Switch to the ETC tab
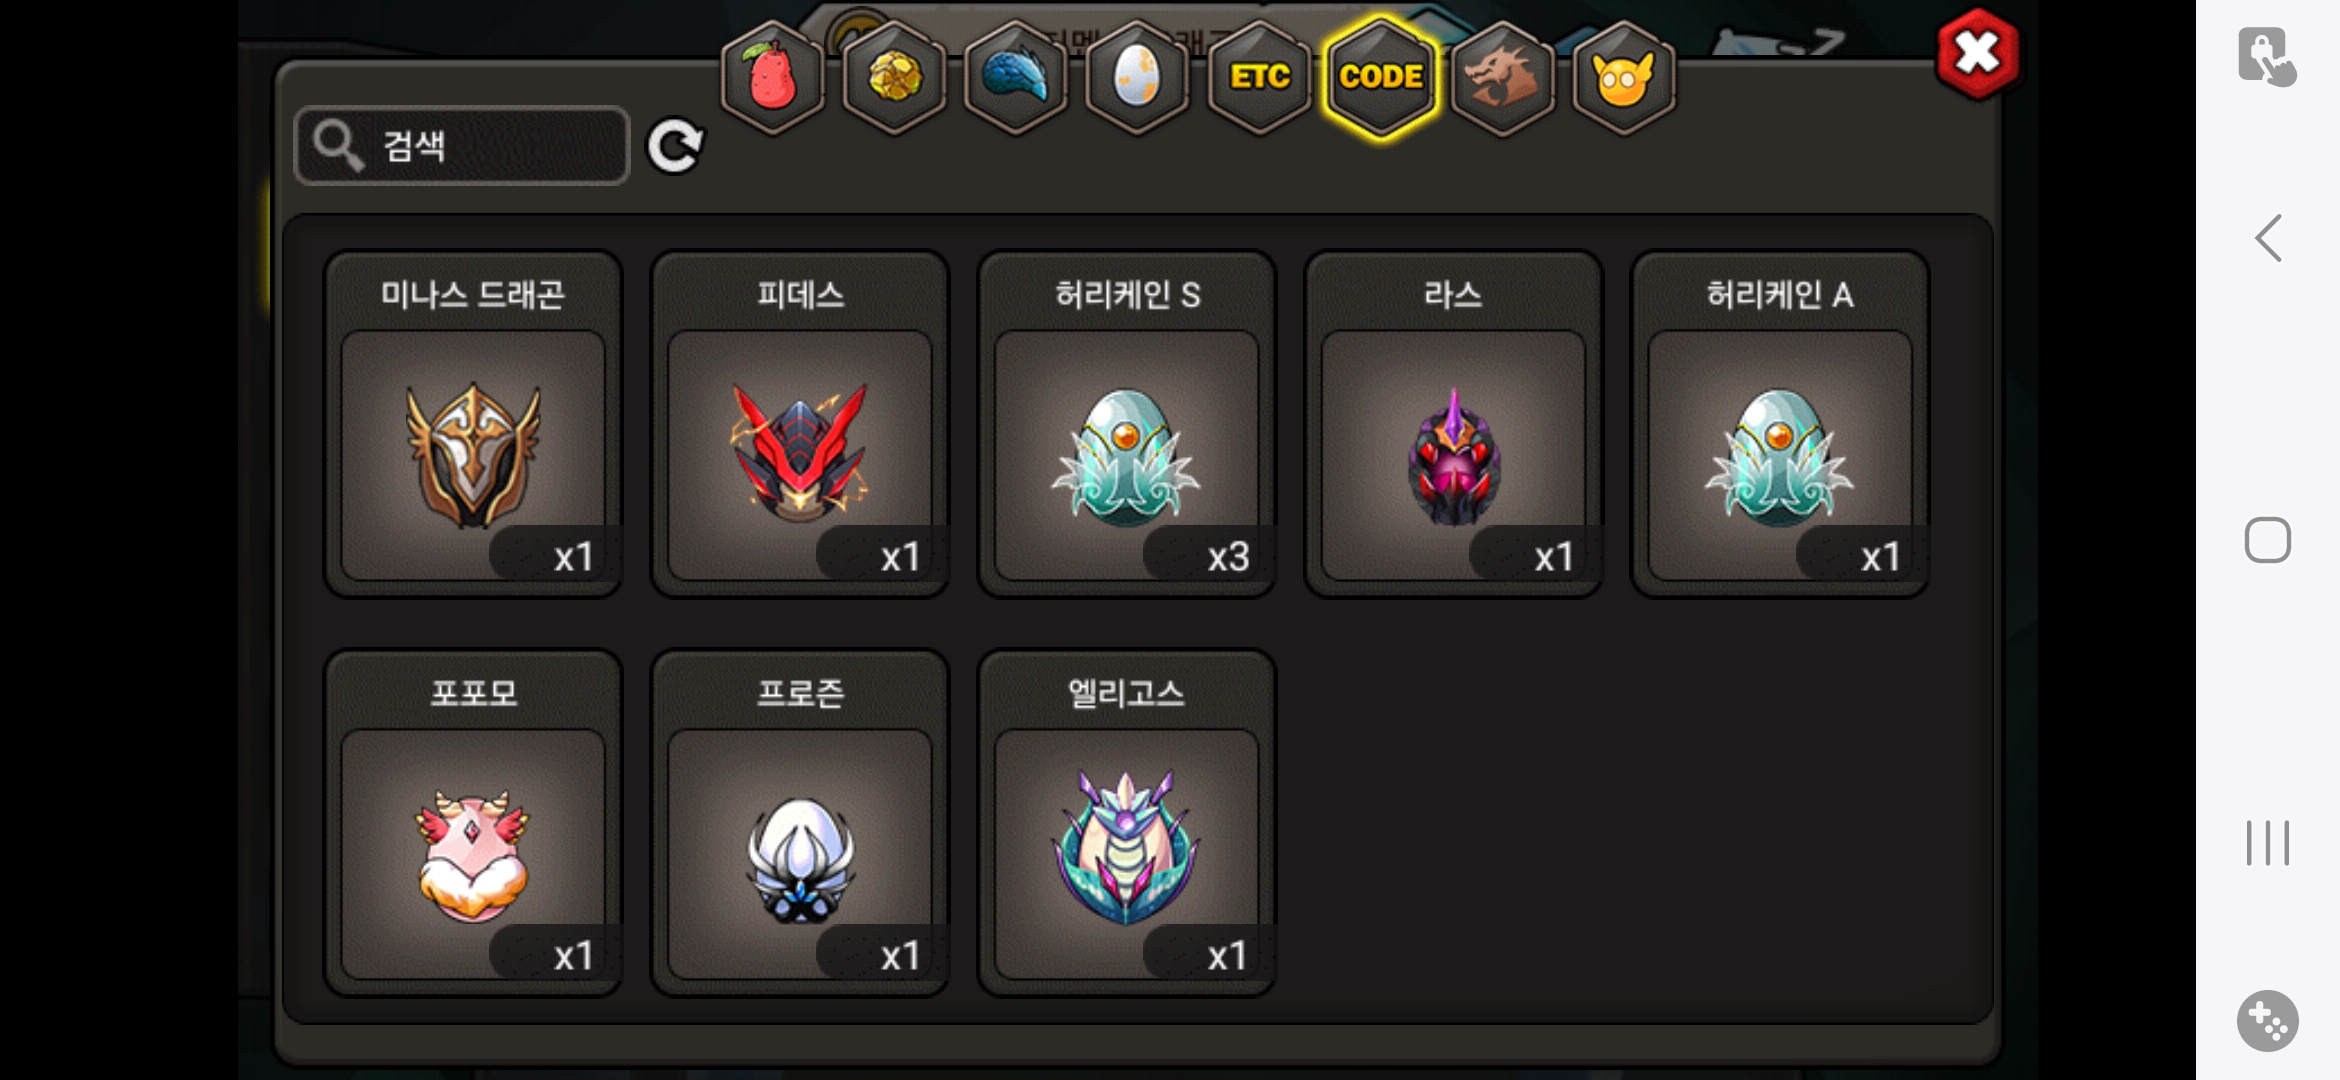The image size is (2340, 1080). tap(1259, 78)
